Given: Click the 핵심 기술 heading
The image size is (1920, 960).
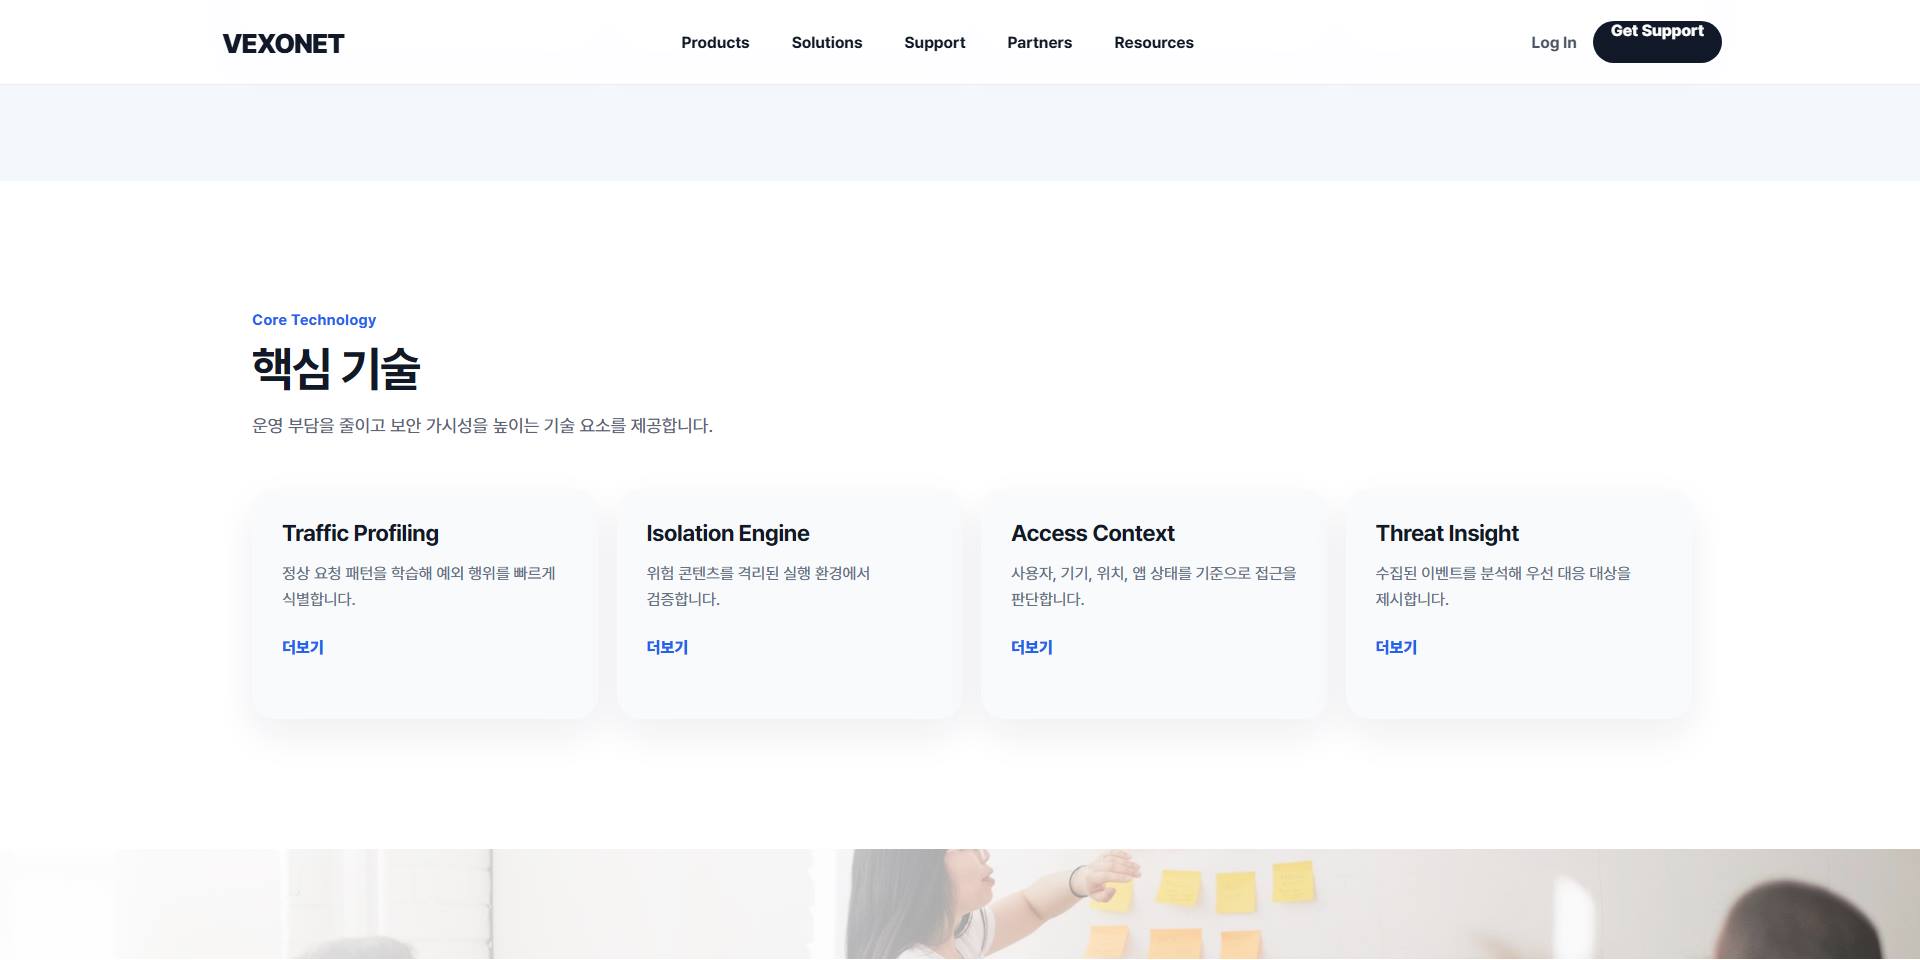Looking at the screenshot, I should tap(336, 368).
